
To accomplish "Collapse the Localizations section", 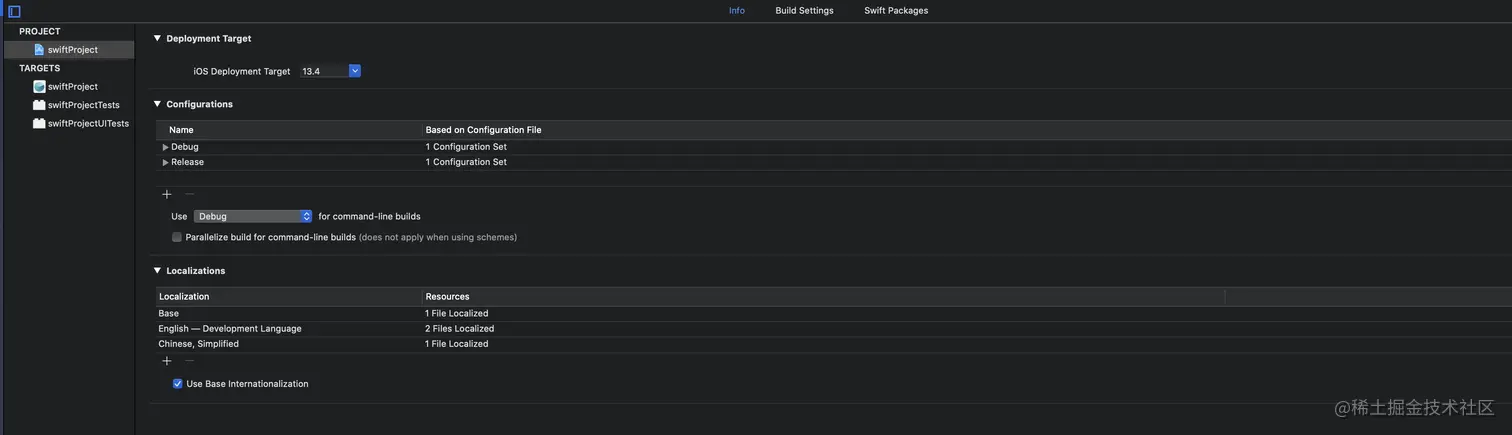I will tap(157, 271).
